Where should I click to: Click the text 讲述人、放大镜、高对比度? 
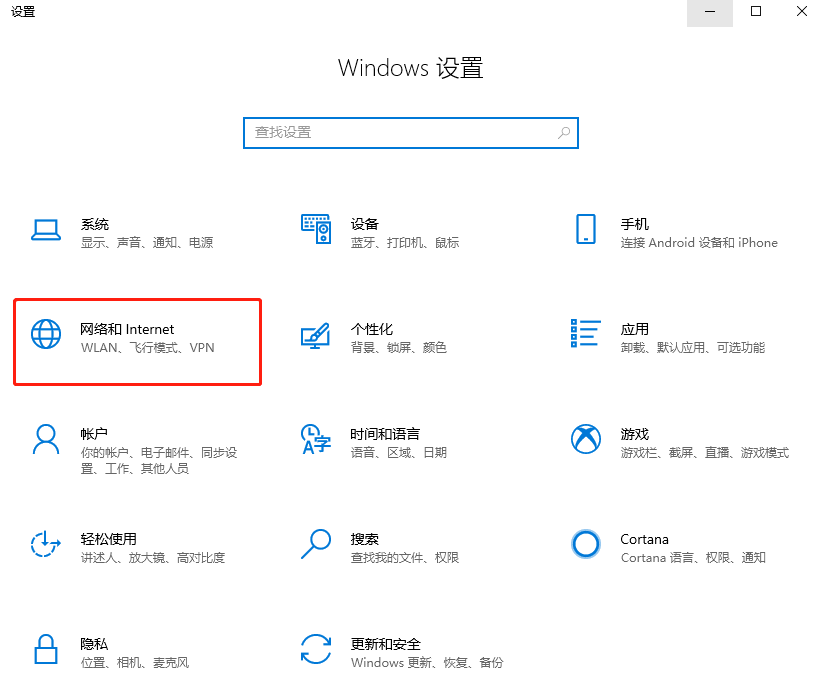[153, 558]
